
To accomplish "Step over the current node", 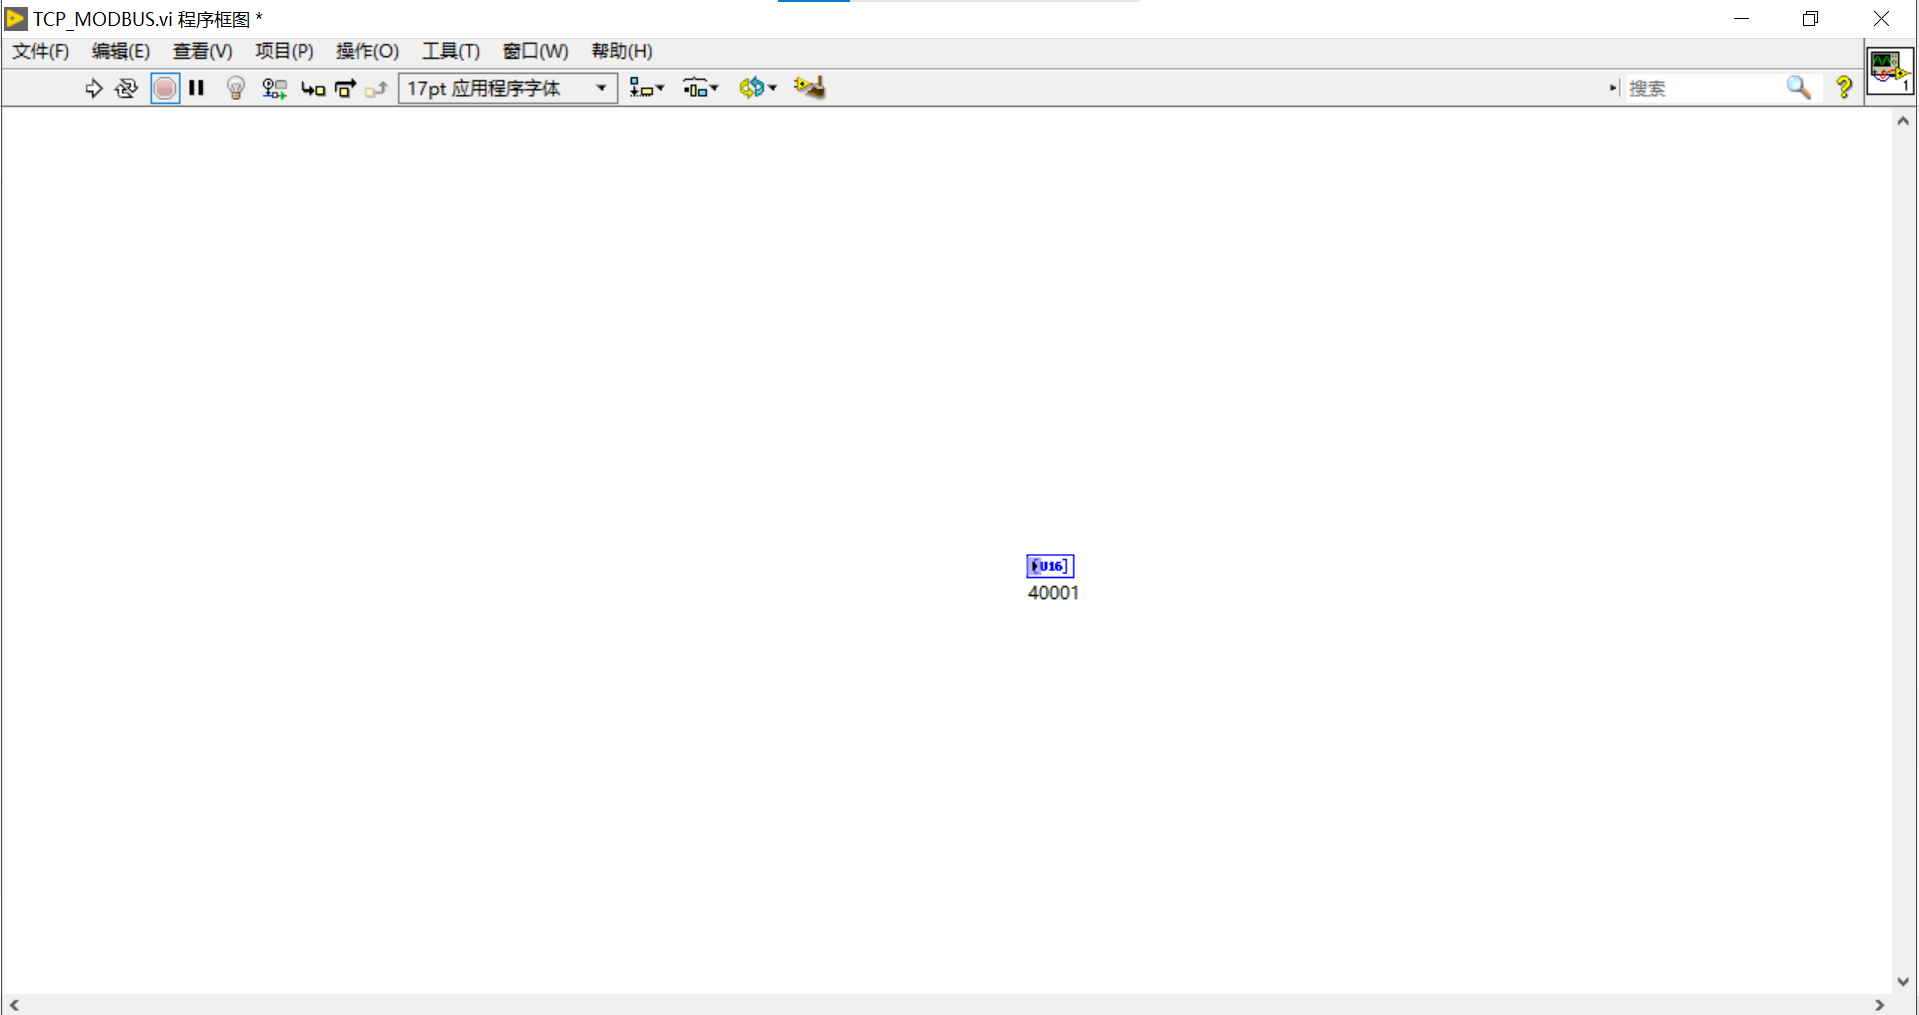I will coord(344,88).
